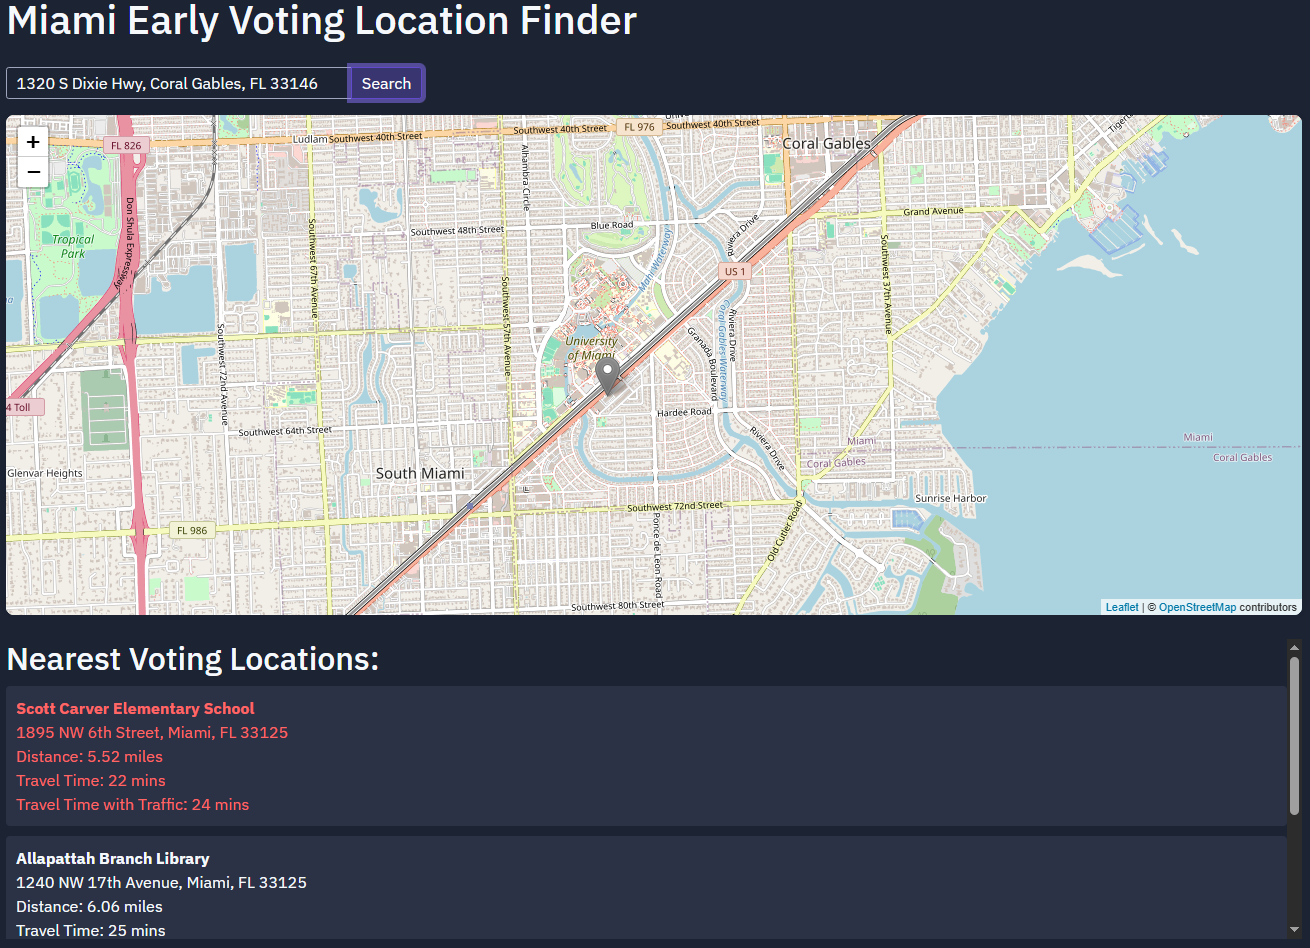Click the FL 976 route shield

pyautogui.click(x=639, y=127)
